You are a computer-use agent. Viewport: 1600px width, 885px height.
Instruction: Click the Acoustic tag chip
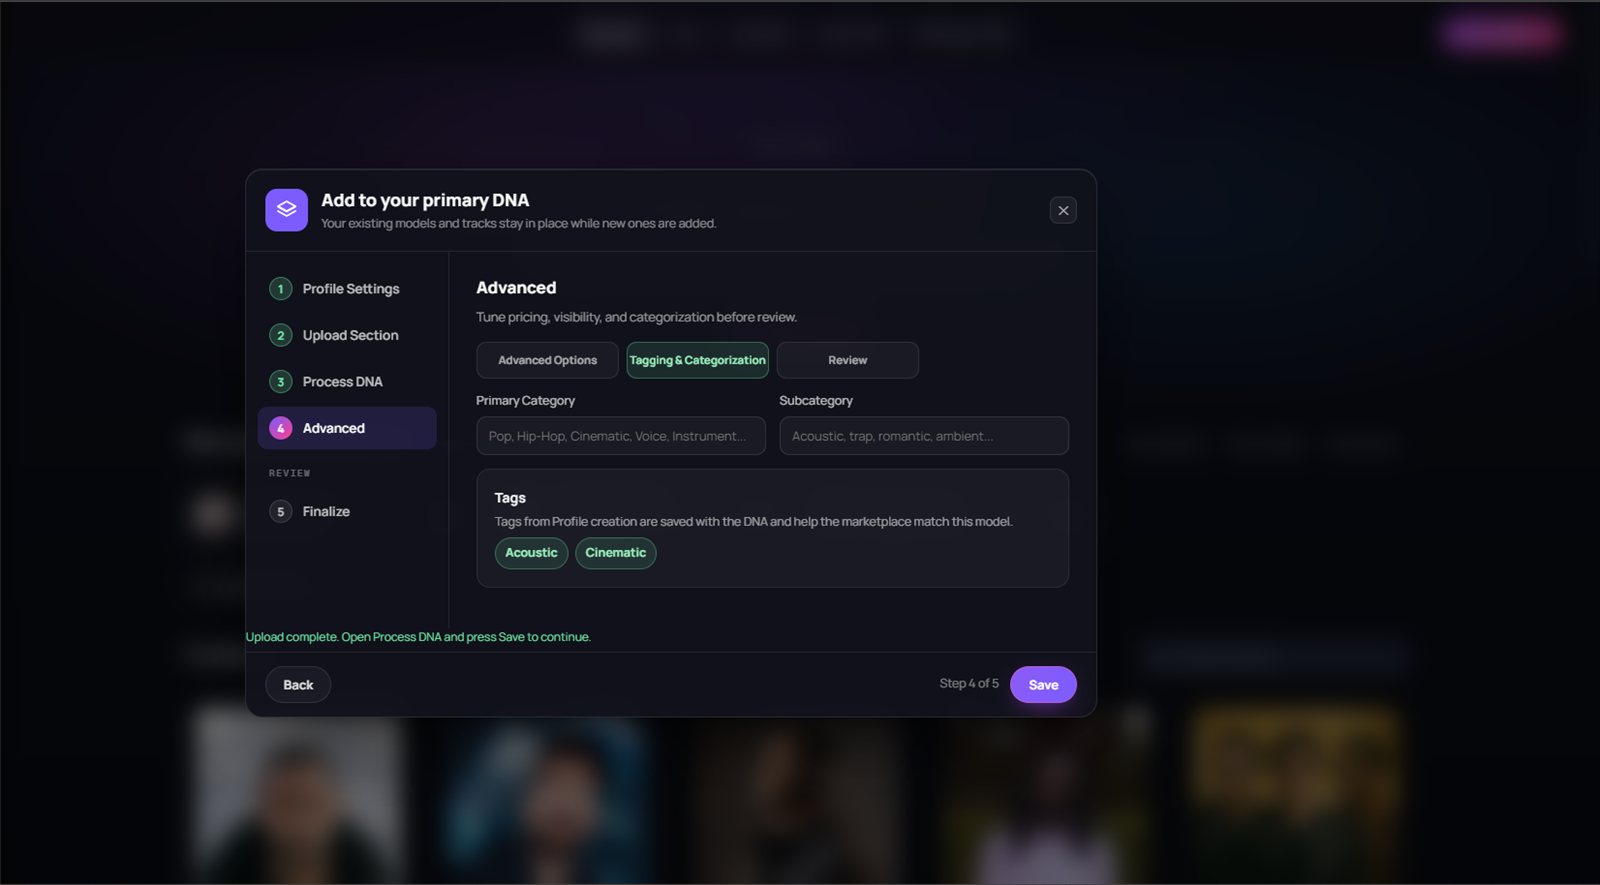[x=531, y=553]
